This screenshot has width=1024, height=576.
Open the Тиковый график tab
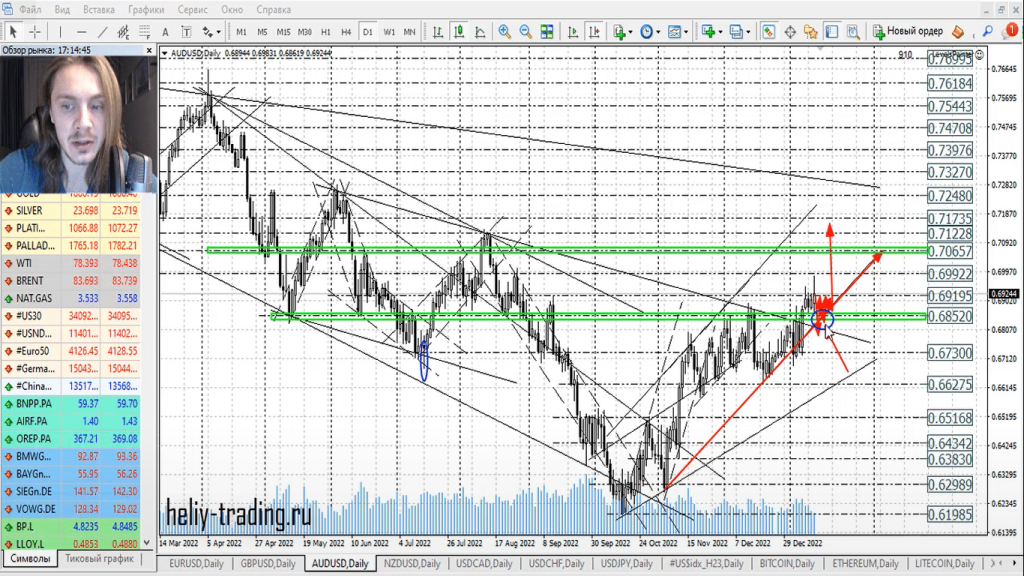click(98, 559)
